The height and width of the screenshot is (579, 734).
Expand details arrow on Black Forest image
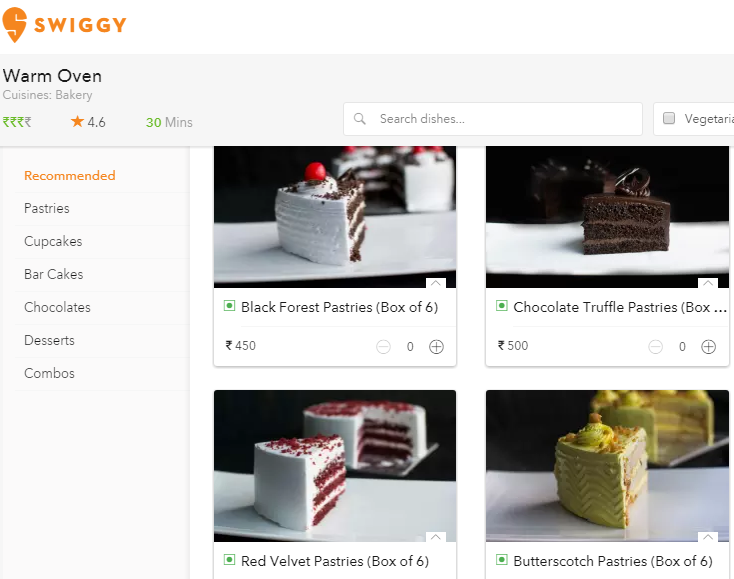[436, 283]
